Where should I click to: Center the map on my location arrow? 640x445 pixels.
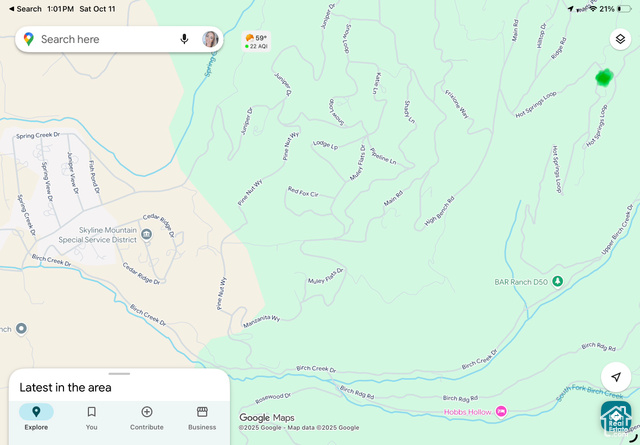click(x=616, y=377)
